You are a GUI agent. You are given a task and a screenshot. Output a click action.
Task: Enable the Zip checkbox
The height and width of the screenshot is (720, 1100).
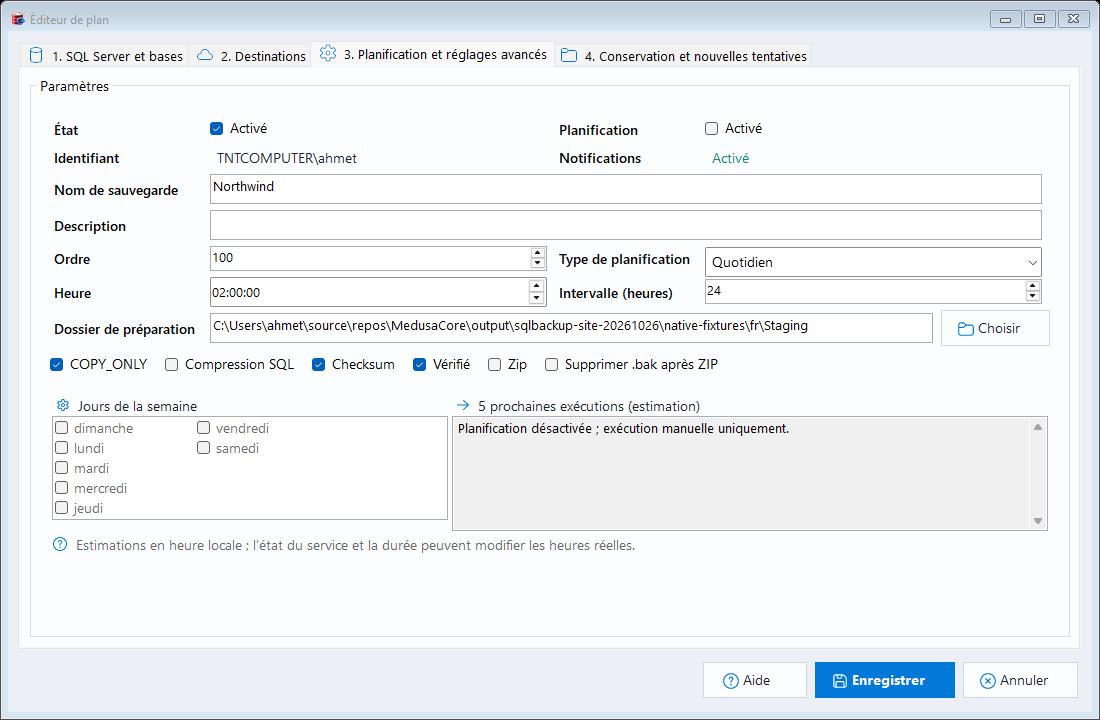tap(495, 364)
